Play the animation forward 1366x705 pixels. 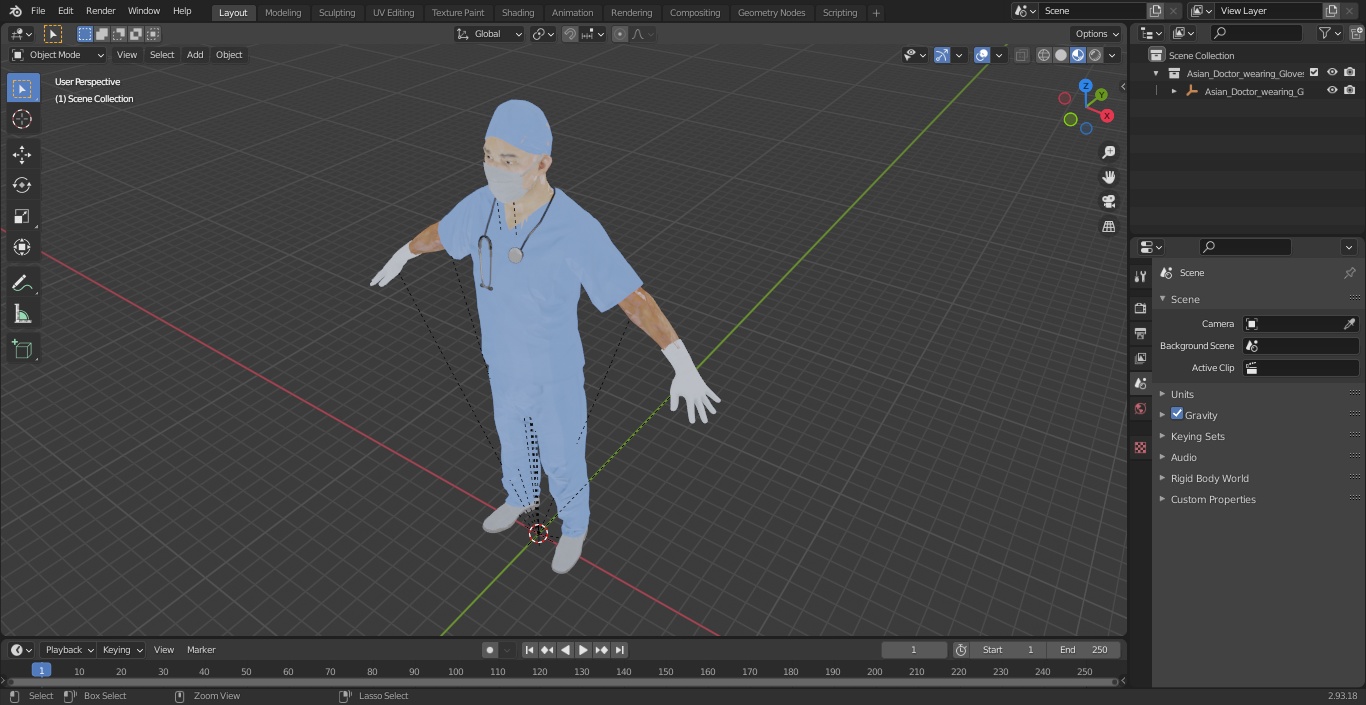[x=583, y=650]
